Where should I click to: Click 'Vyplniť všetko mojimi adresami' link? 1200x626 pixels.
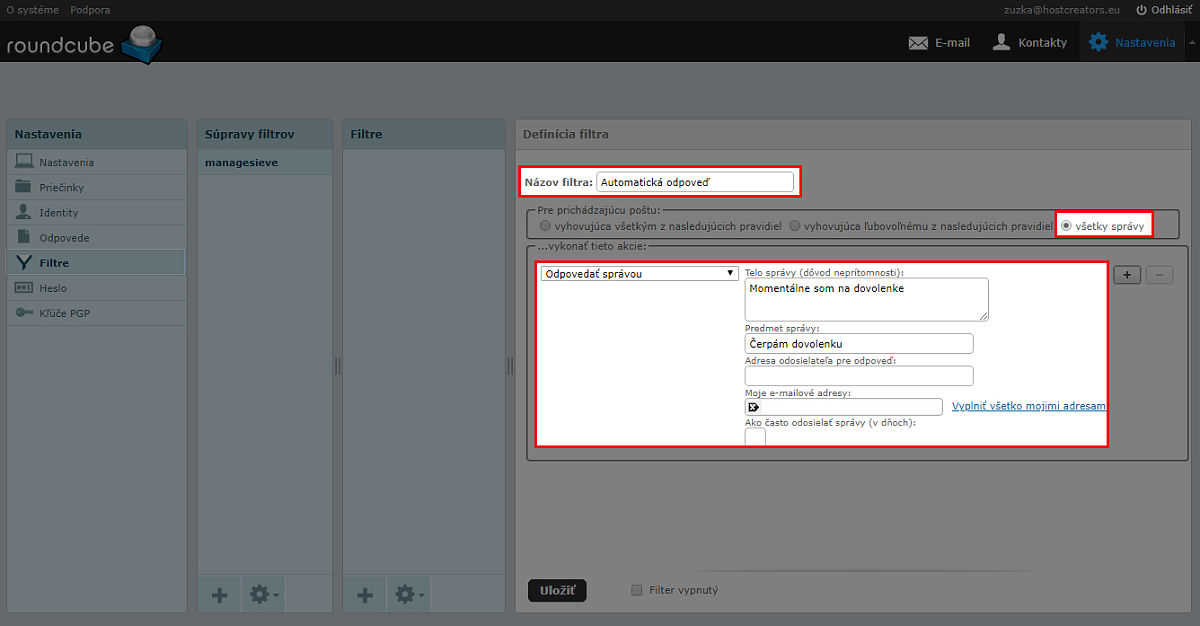[1029, 406]
